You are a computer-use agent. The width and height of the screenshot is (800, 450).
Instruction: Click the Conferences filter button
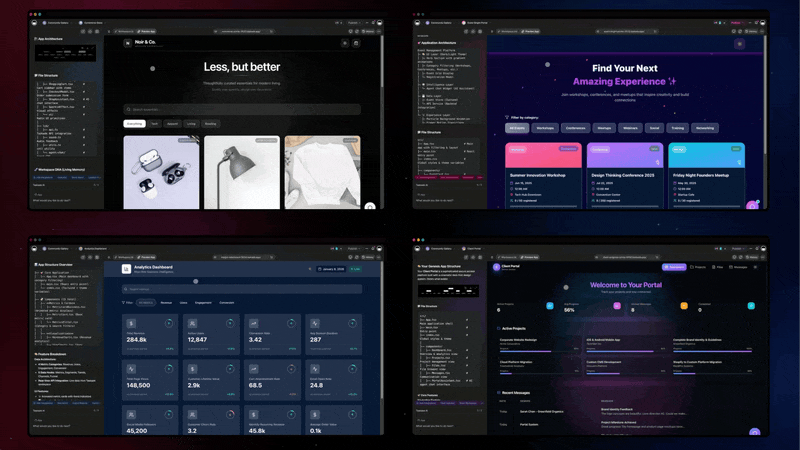[575, 128]
